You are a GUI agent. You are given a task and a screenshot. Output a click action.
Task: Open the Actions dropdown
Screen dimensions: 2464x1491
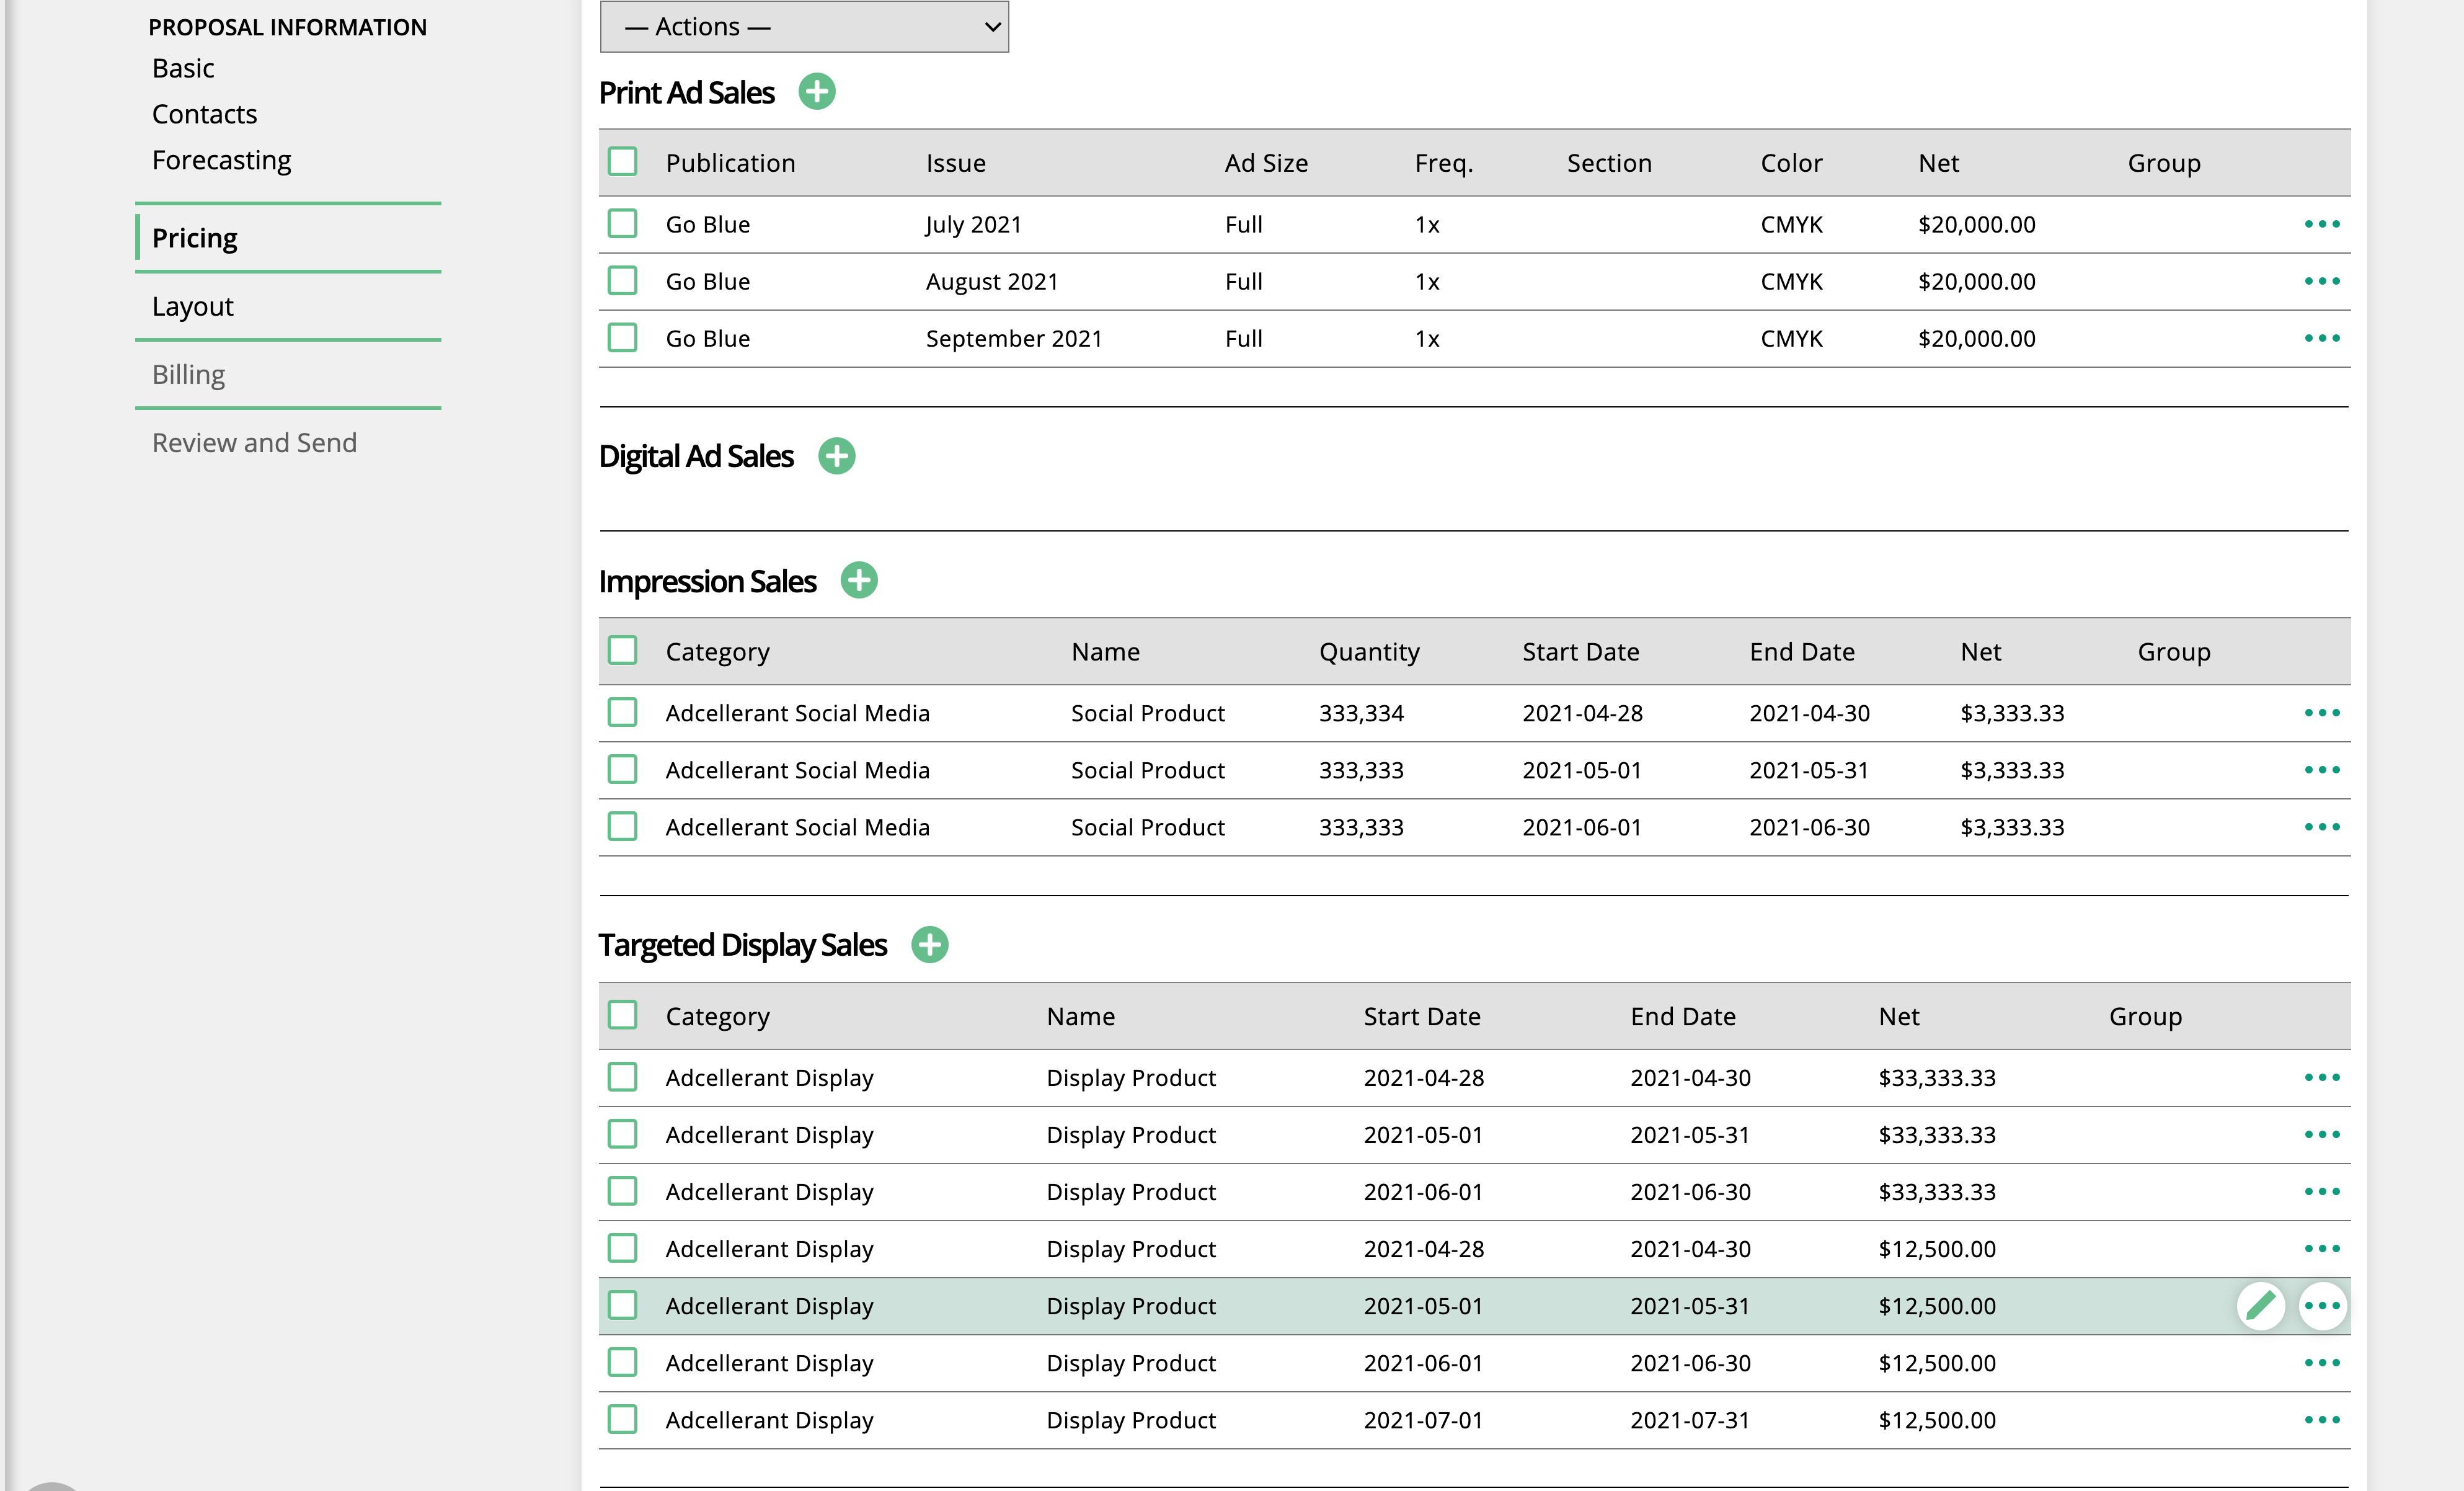804,27
